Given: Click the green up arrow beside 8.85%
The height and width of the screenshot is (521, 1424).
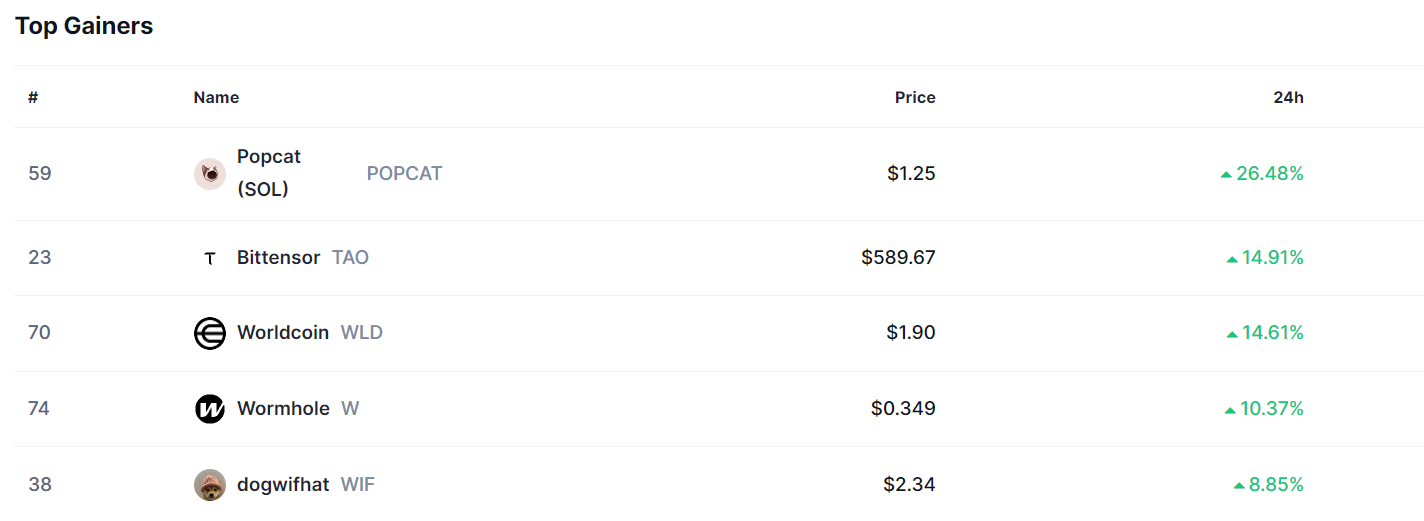Looking at the screenshot, I should 1239,485.
